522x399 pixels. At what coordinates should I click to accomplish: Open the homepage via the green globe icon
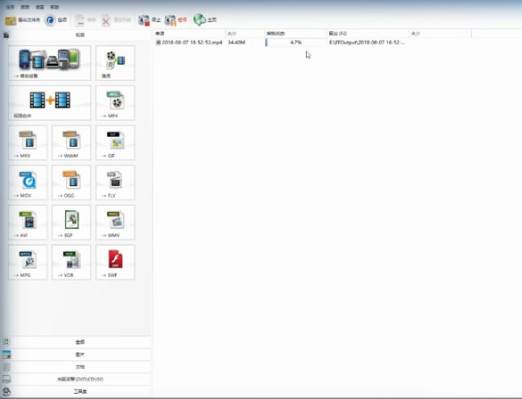[x=205, y=20]
